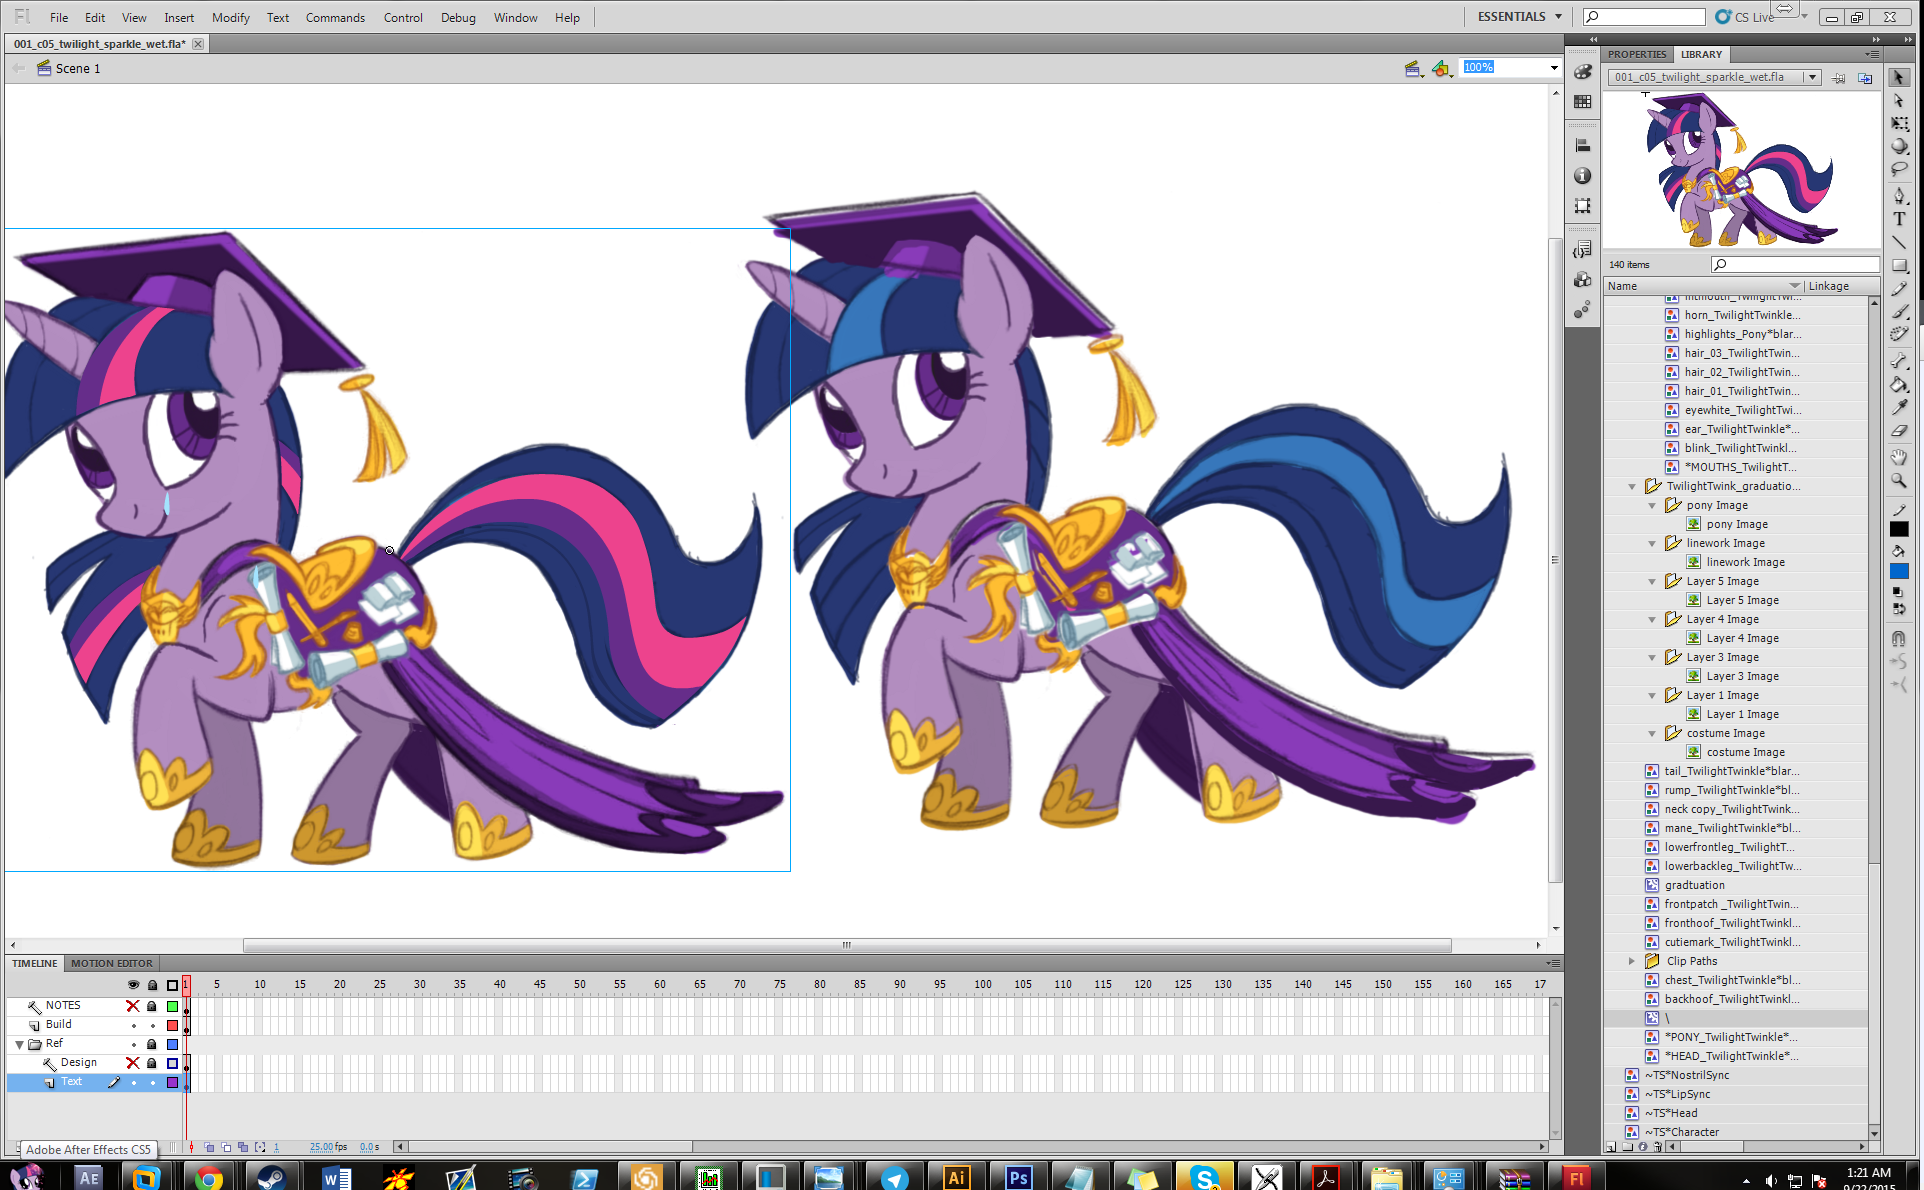
Task: Select the Bone tool
Action: click(1899, 361)
